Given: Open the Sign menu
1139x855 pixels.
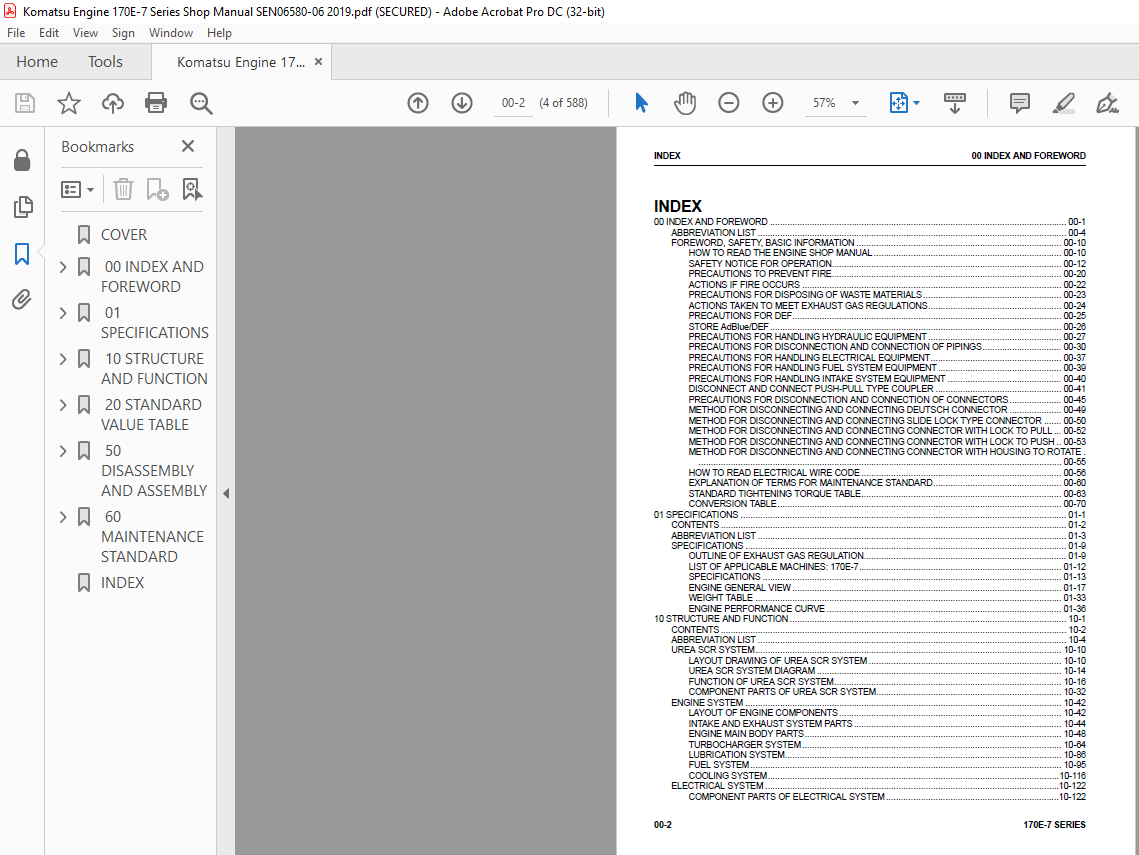Looking at the screenshot, I should [123, 33].
